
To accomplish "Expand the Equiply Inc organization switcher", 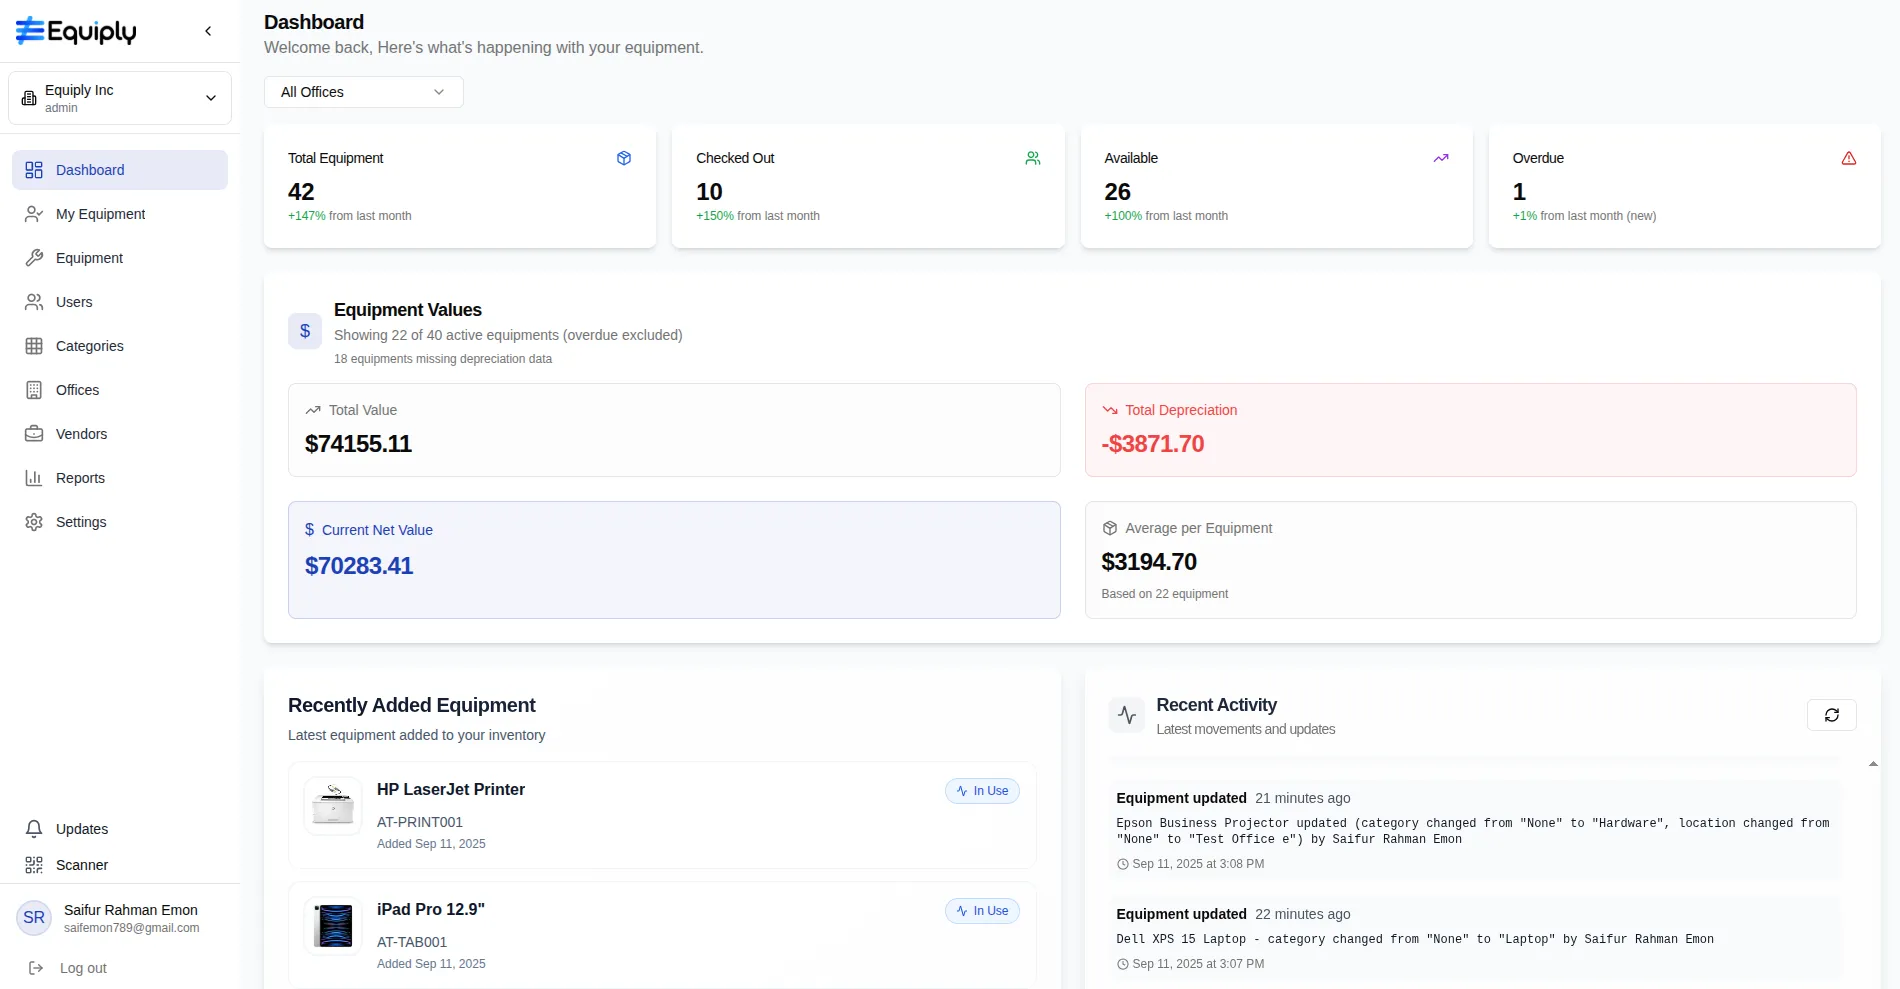I will [120, 98].
